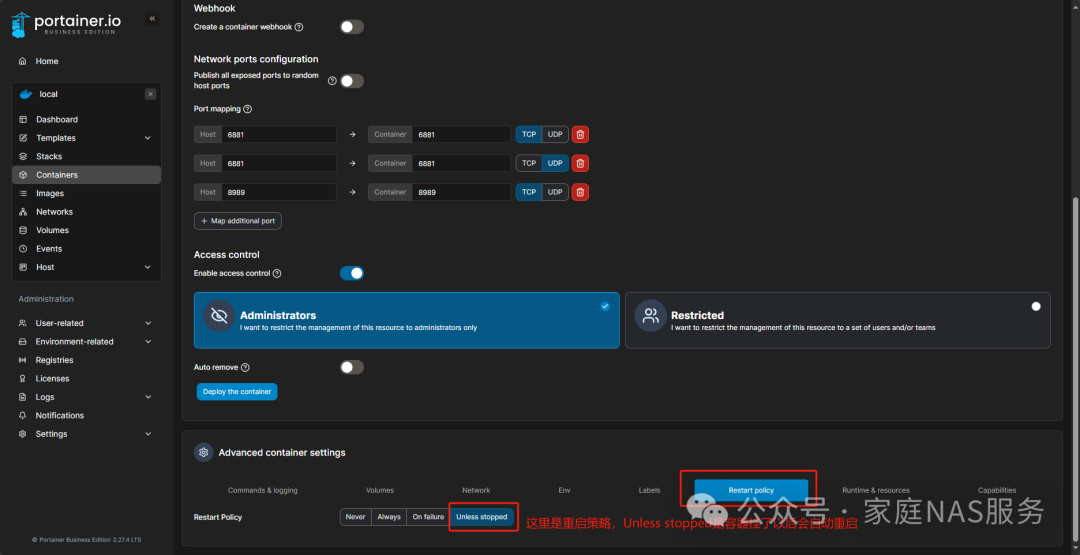Select the Restricted access option
Viewport: 1080px width, 555px height.
coord(838,320)
